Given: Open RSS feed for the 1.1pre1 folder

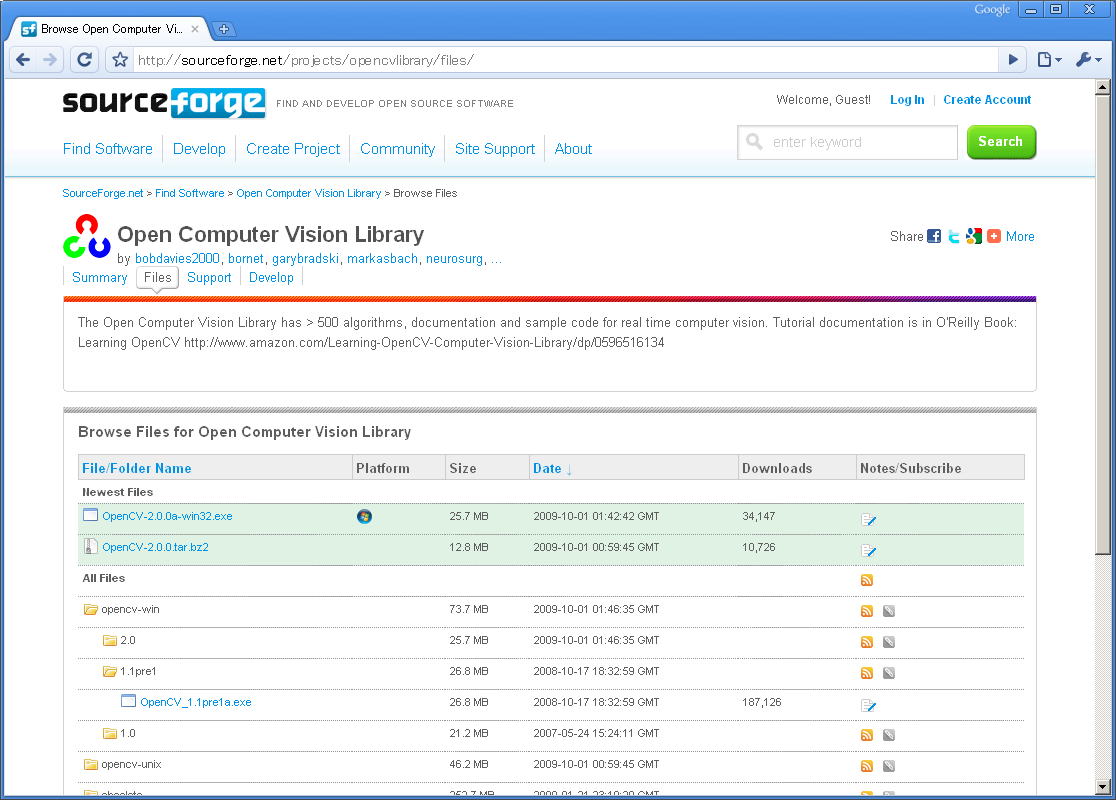Looking at the screenshot, I should click(x=866, y=673).
